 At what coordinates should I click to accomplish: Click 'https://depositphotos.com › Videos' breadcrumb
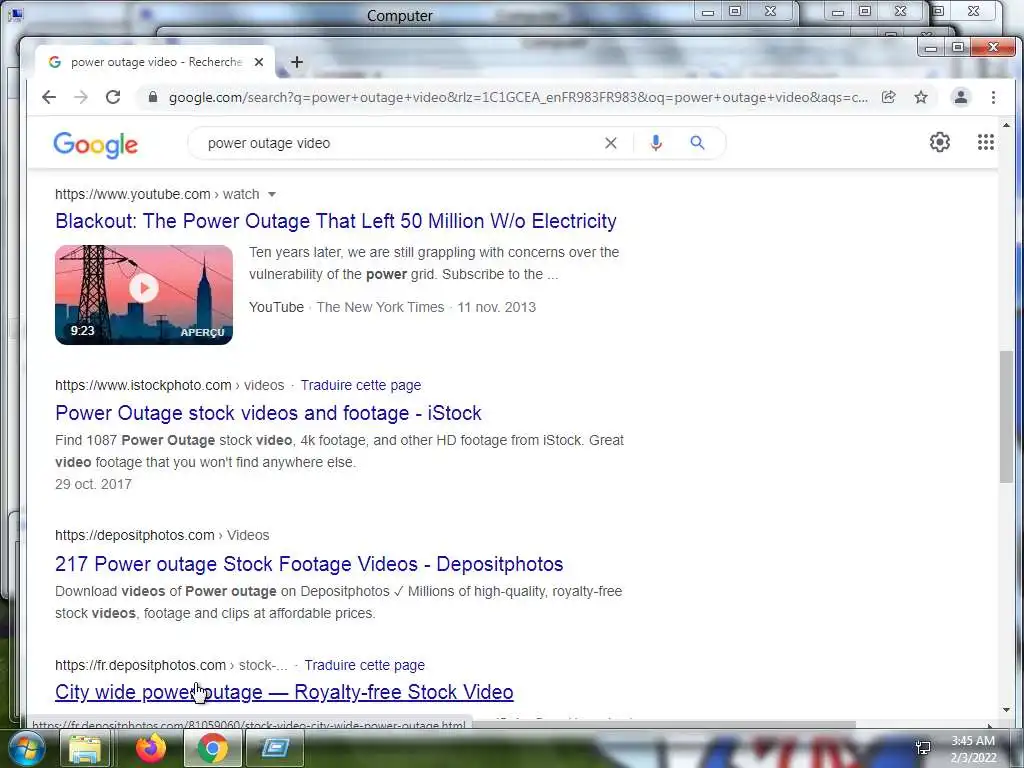162,536
